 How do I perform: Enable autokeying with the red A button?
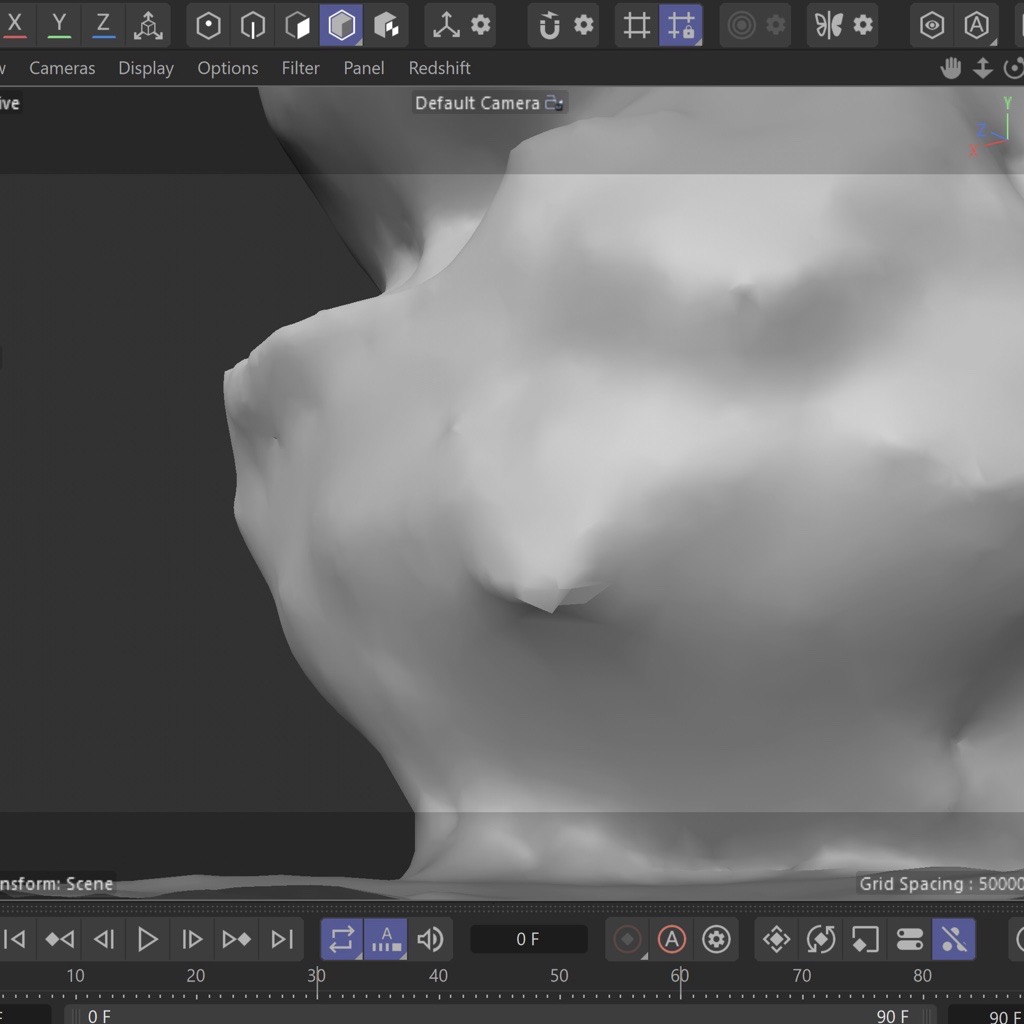pos(672,939)
